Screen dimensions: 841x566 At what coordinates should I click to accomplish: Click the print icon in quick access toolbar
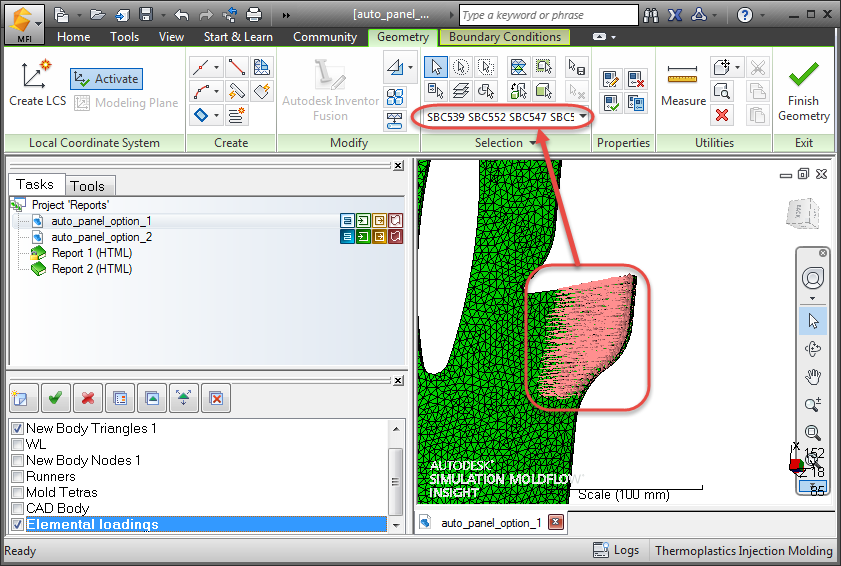(x=254, y=14)
